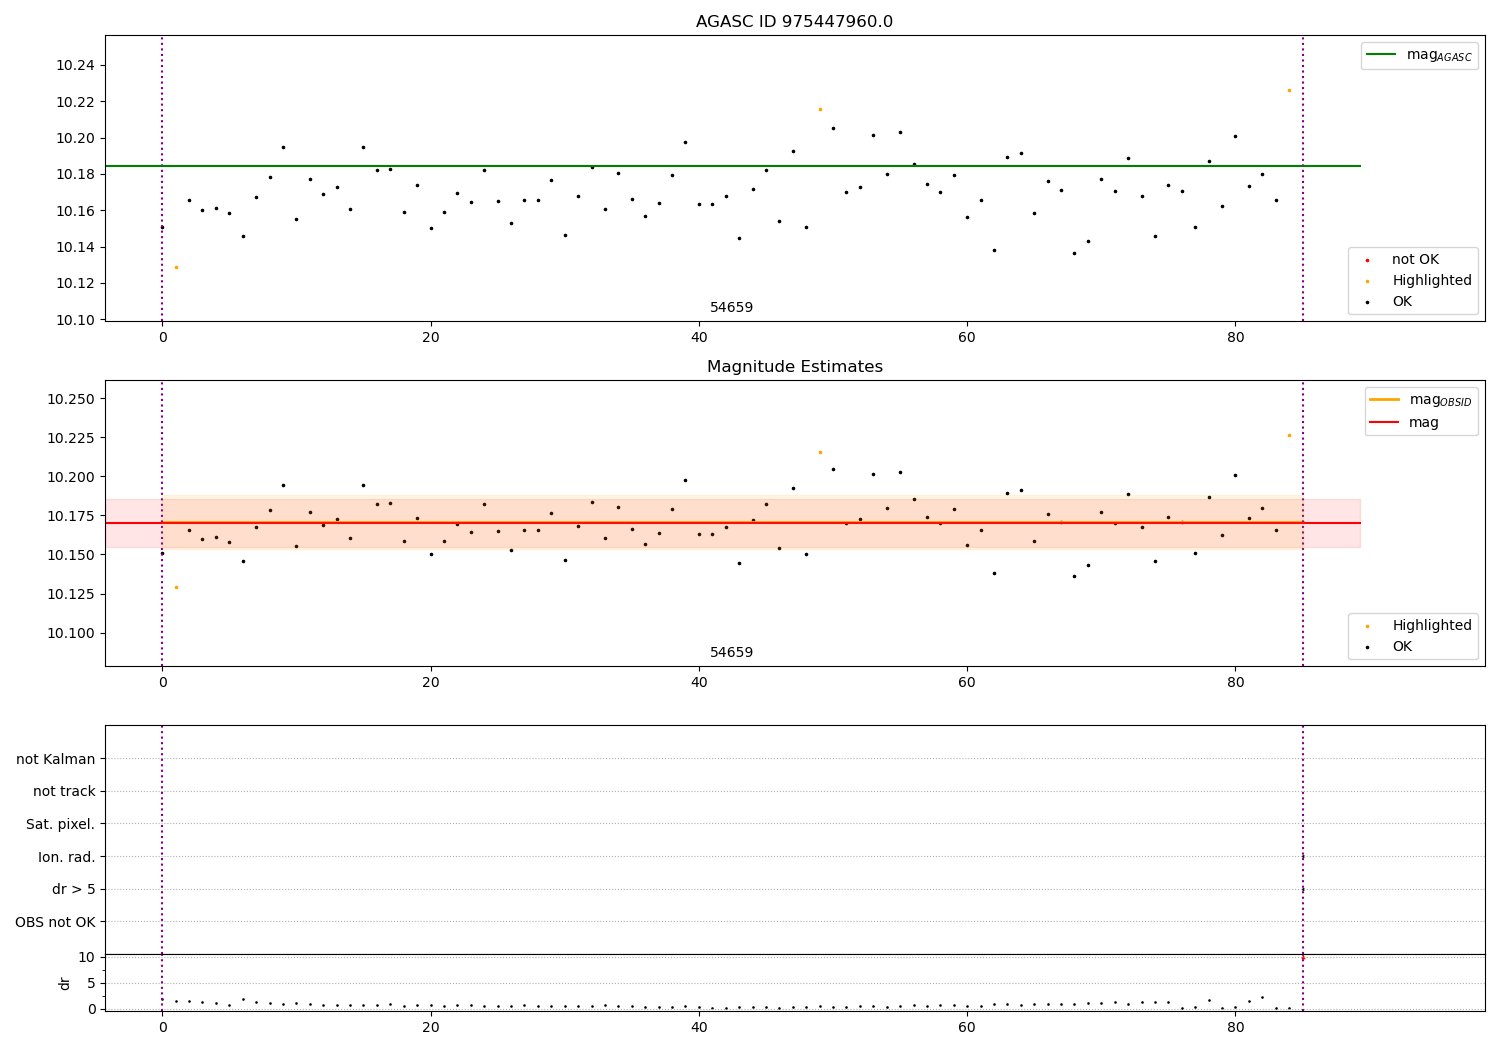Click 'Highlighted' legend entry in top plot

1431,281
